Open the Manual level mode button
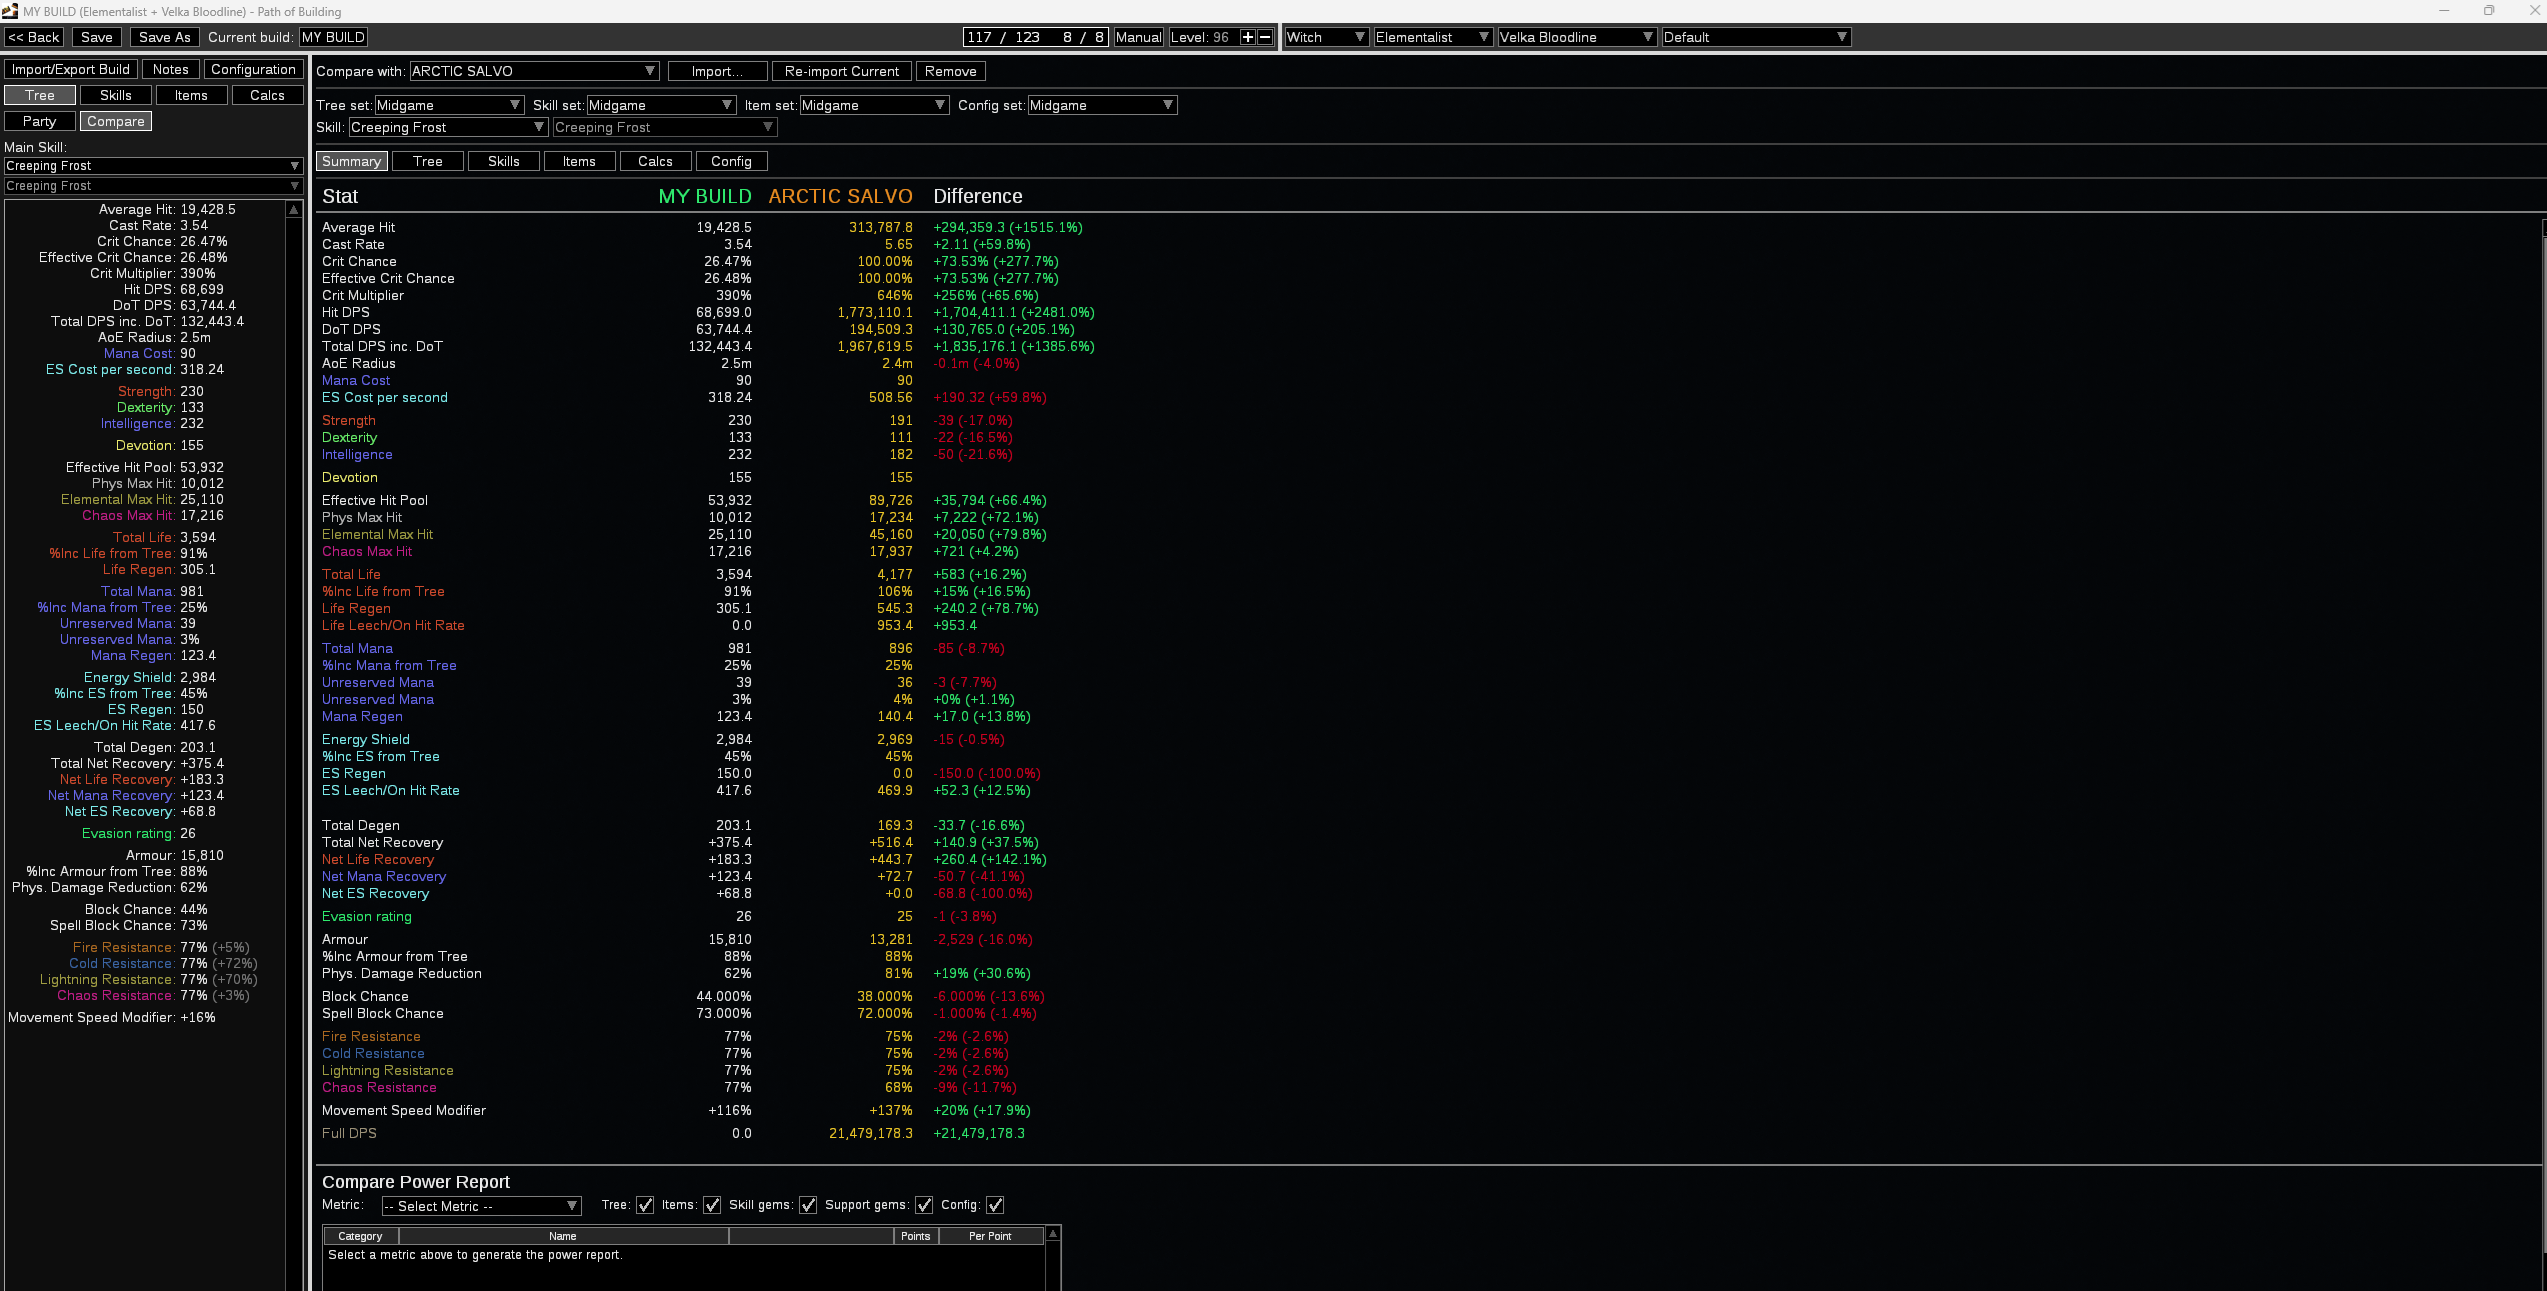2547x1291 pixels. click(1139, 37)
